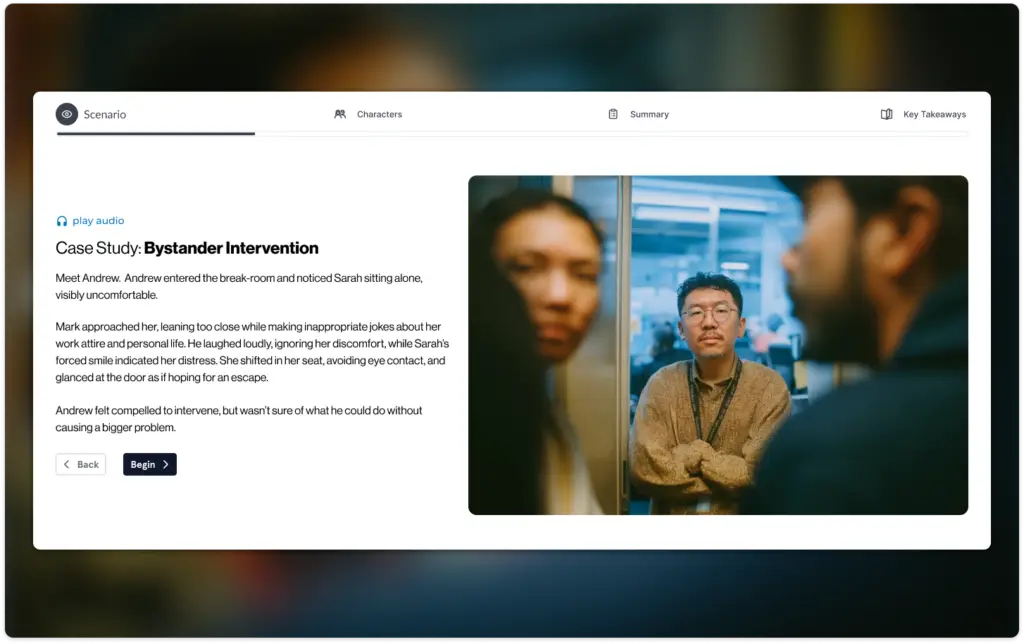The image size is (1024, 644).
Task: Click the left chevron in the Back button
Action: tap(67, 464)
